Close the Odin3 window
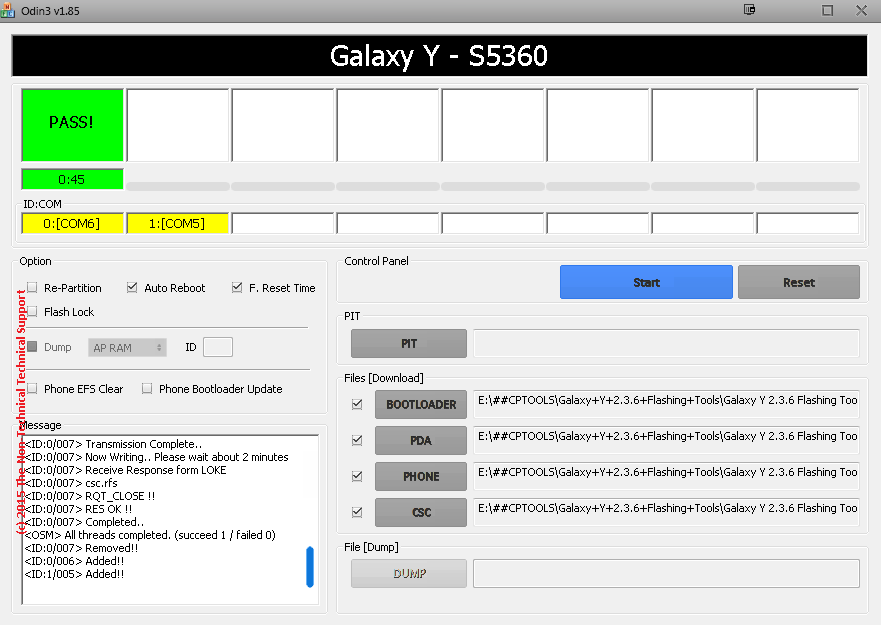The width and height of the screenshot is (881, 625). (861, 10)
